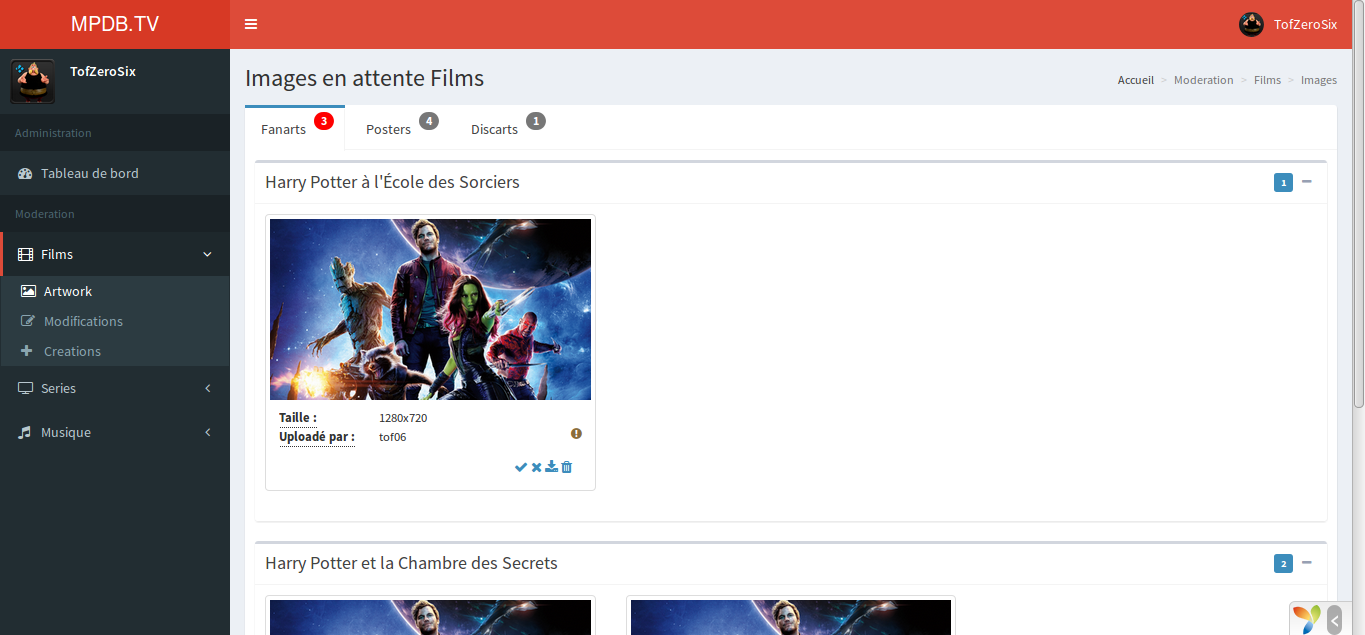
Task: Expand the Musique menu chevron
Action: click(x=208, y=432)
